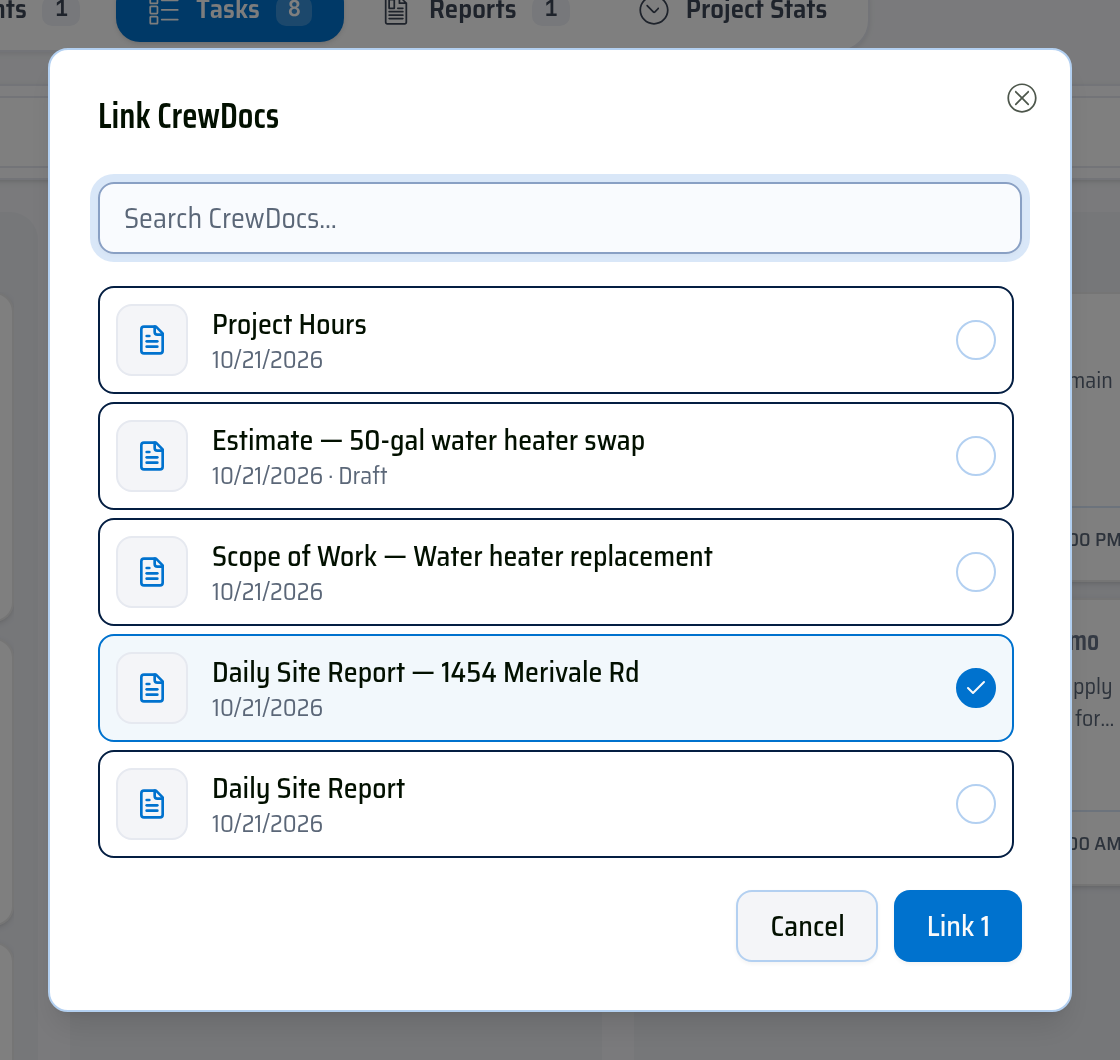Screen dimensions: 1120x1060
Task: Click the plain Daily Site Report document icon
Action: pyautogui.click(x=152, y=804)
